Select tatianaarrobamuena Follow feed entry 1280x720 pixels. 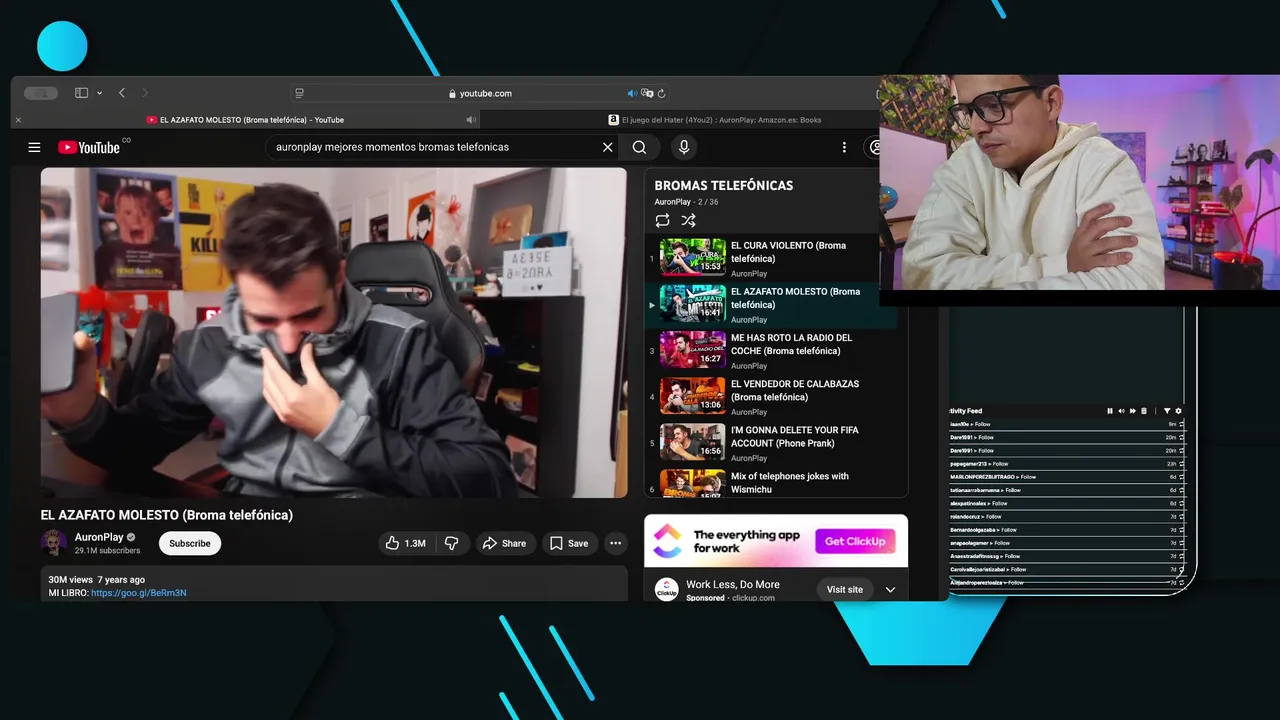pyautogui.click(x=1066, y=490)
